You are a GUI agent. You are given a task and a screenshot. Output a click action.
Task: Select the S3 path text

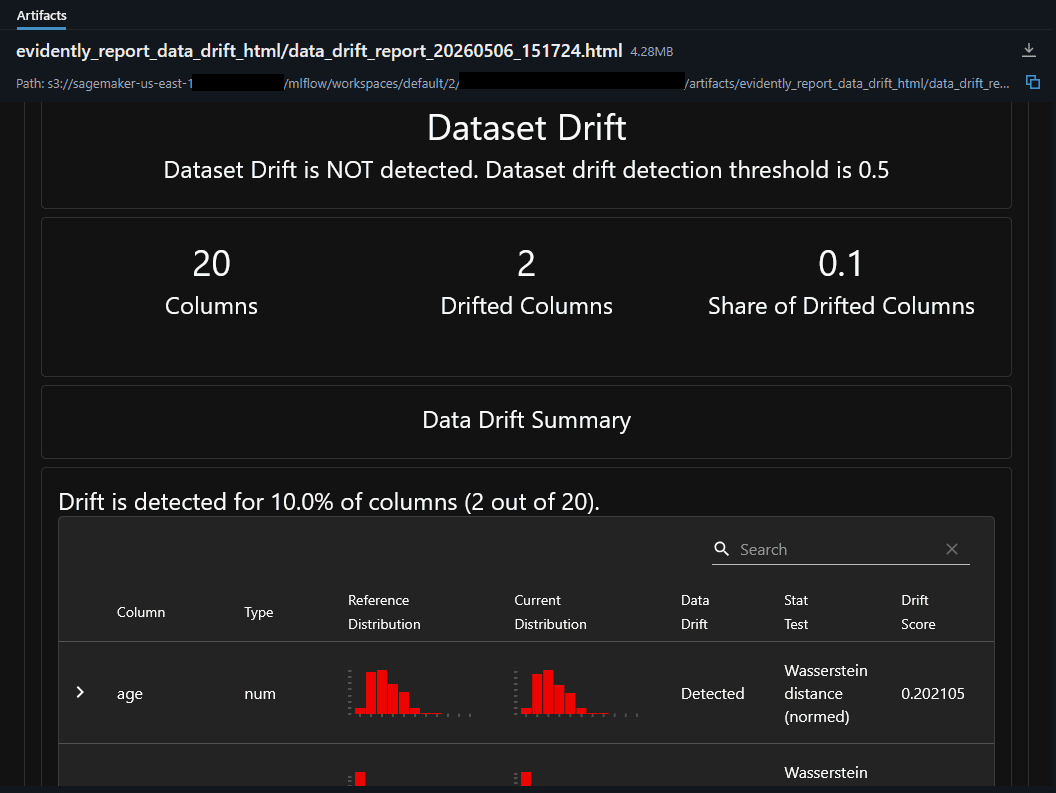click(x=513, y=84)
